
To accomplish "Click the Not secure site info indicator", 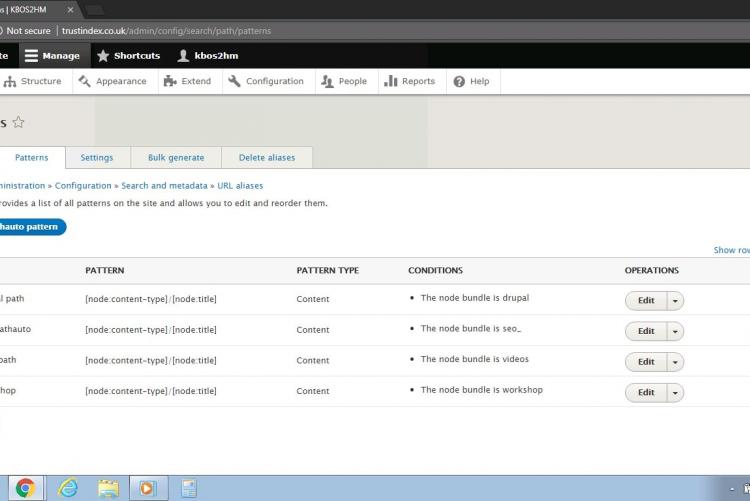I will click(26, 31).
